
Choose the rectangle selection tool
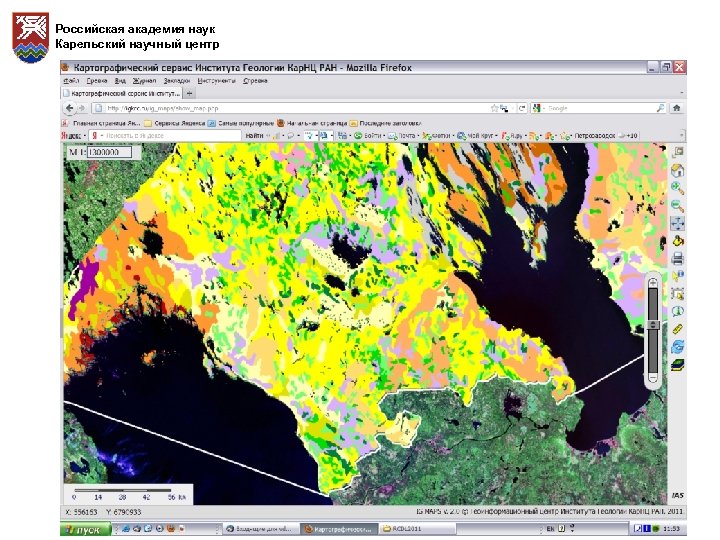tap(678, 293)
